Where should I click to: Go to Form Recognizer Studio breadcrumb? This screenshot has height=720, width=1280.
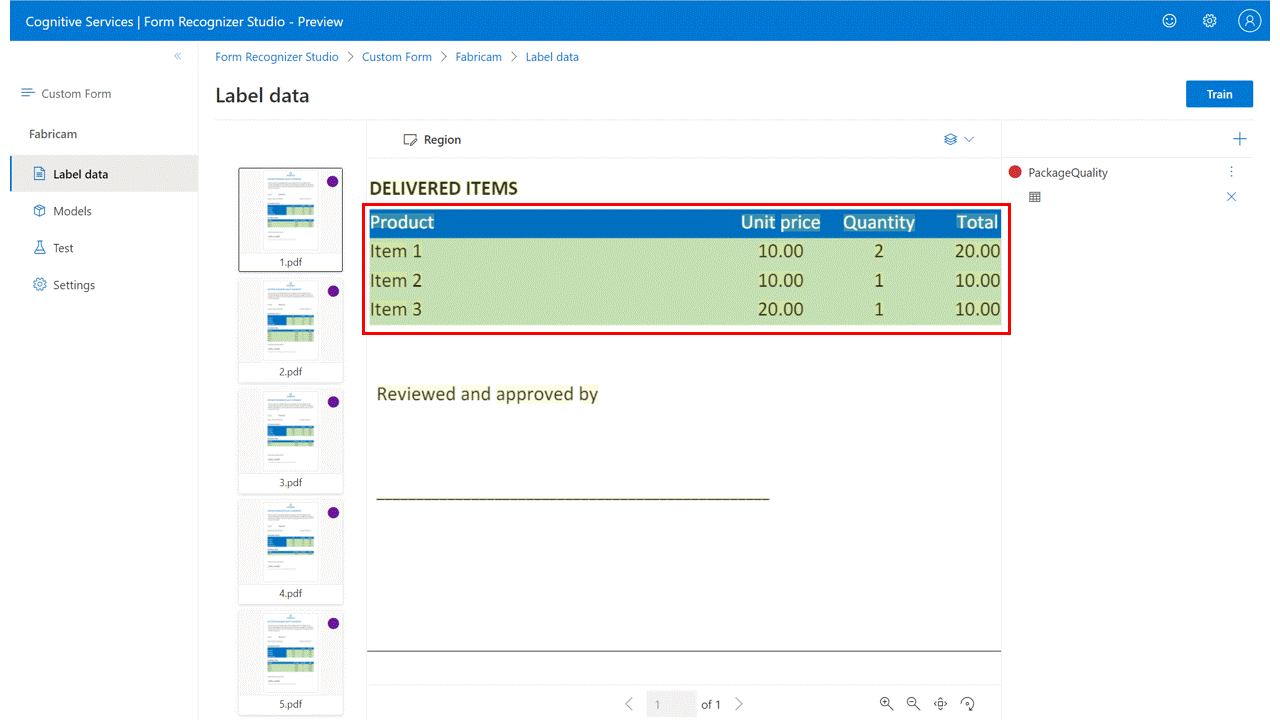(x=277, y=57)
